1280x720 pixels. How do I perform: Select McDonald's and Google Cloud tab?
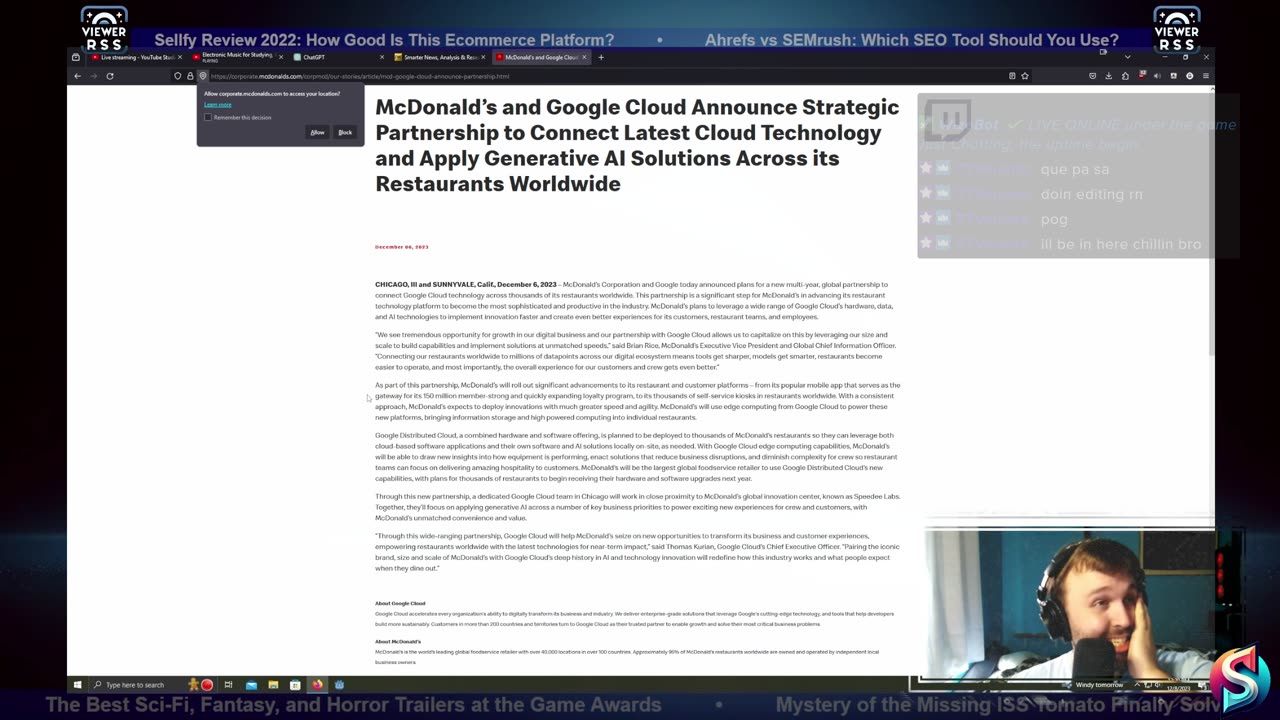click(x=541, y=57)
